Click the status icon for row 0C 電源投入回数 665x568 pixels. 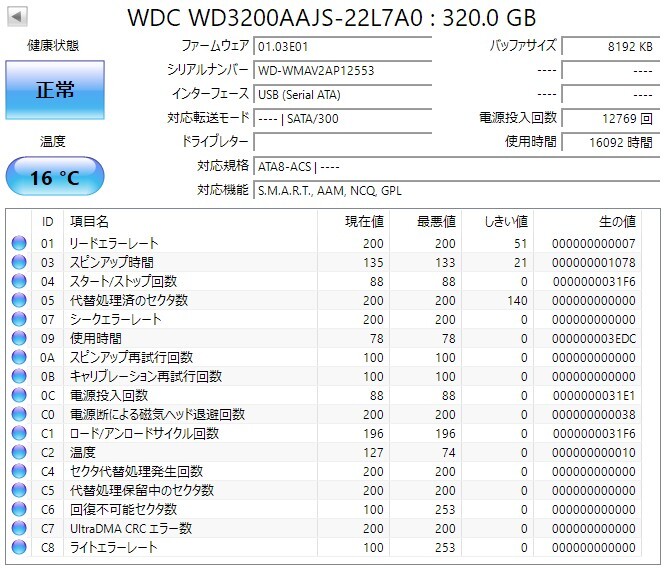pyautogui.click(x=19, y=395)
